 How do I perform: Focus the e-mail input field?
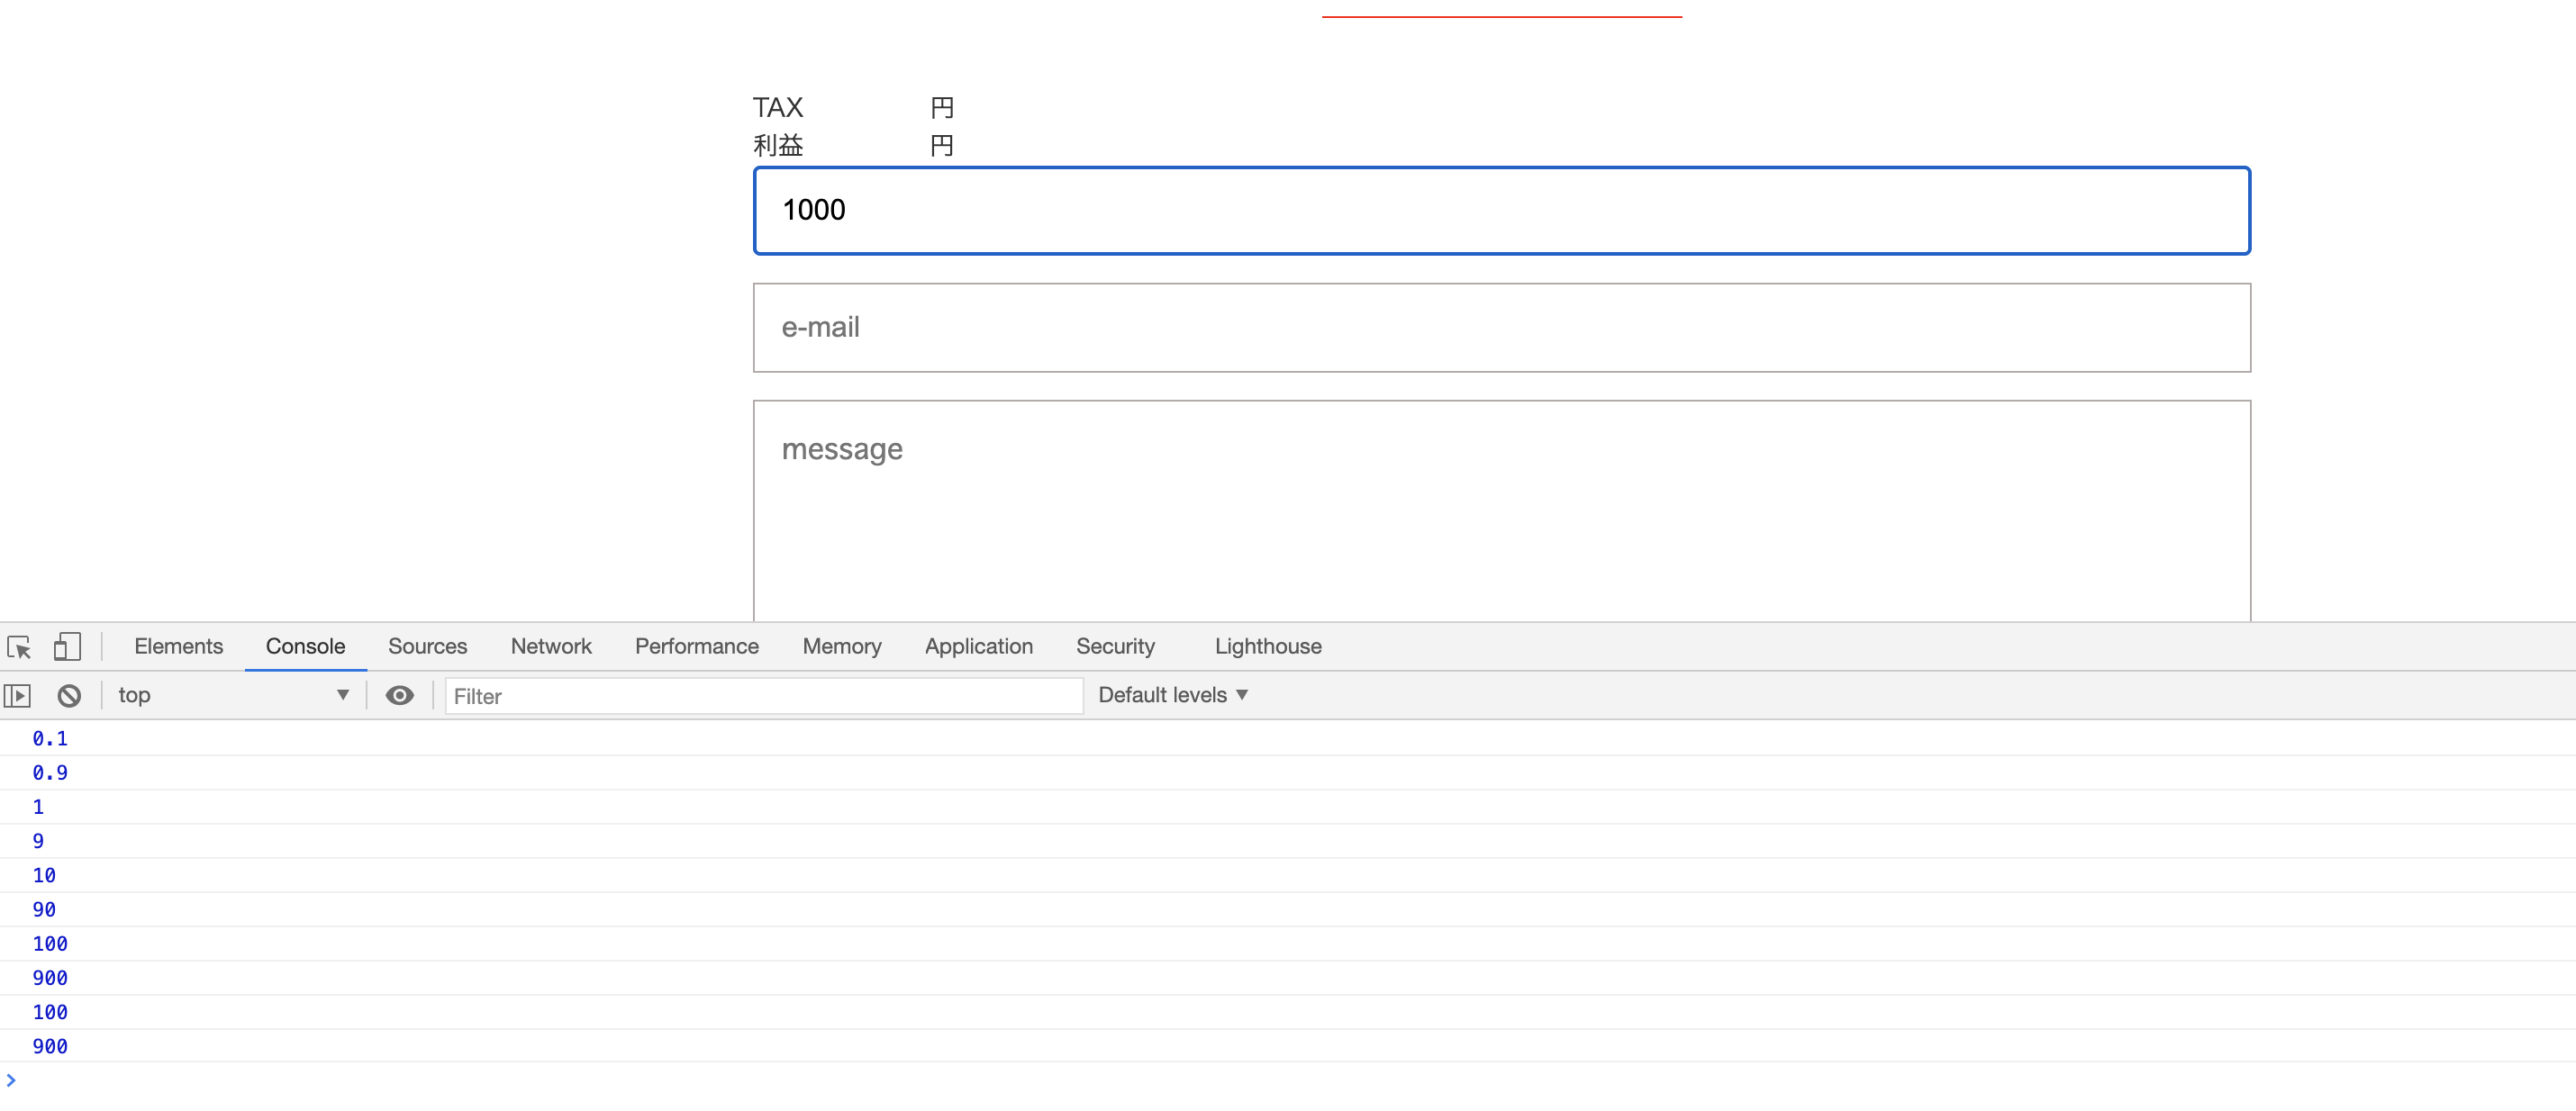pyautogui.click(x=1501, y=328)
